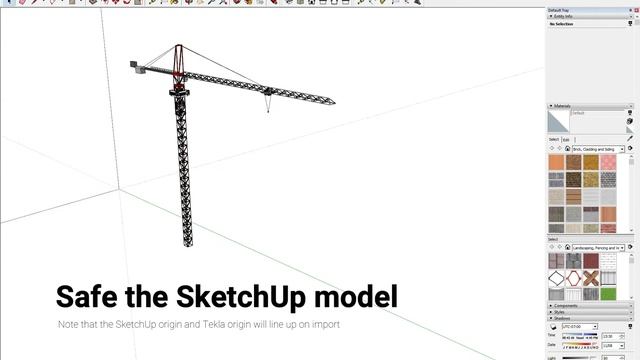Pick the red hexagon outline swatch
640x360 pixels.
click(x=573, y=278)
